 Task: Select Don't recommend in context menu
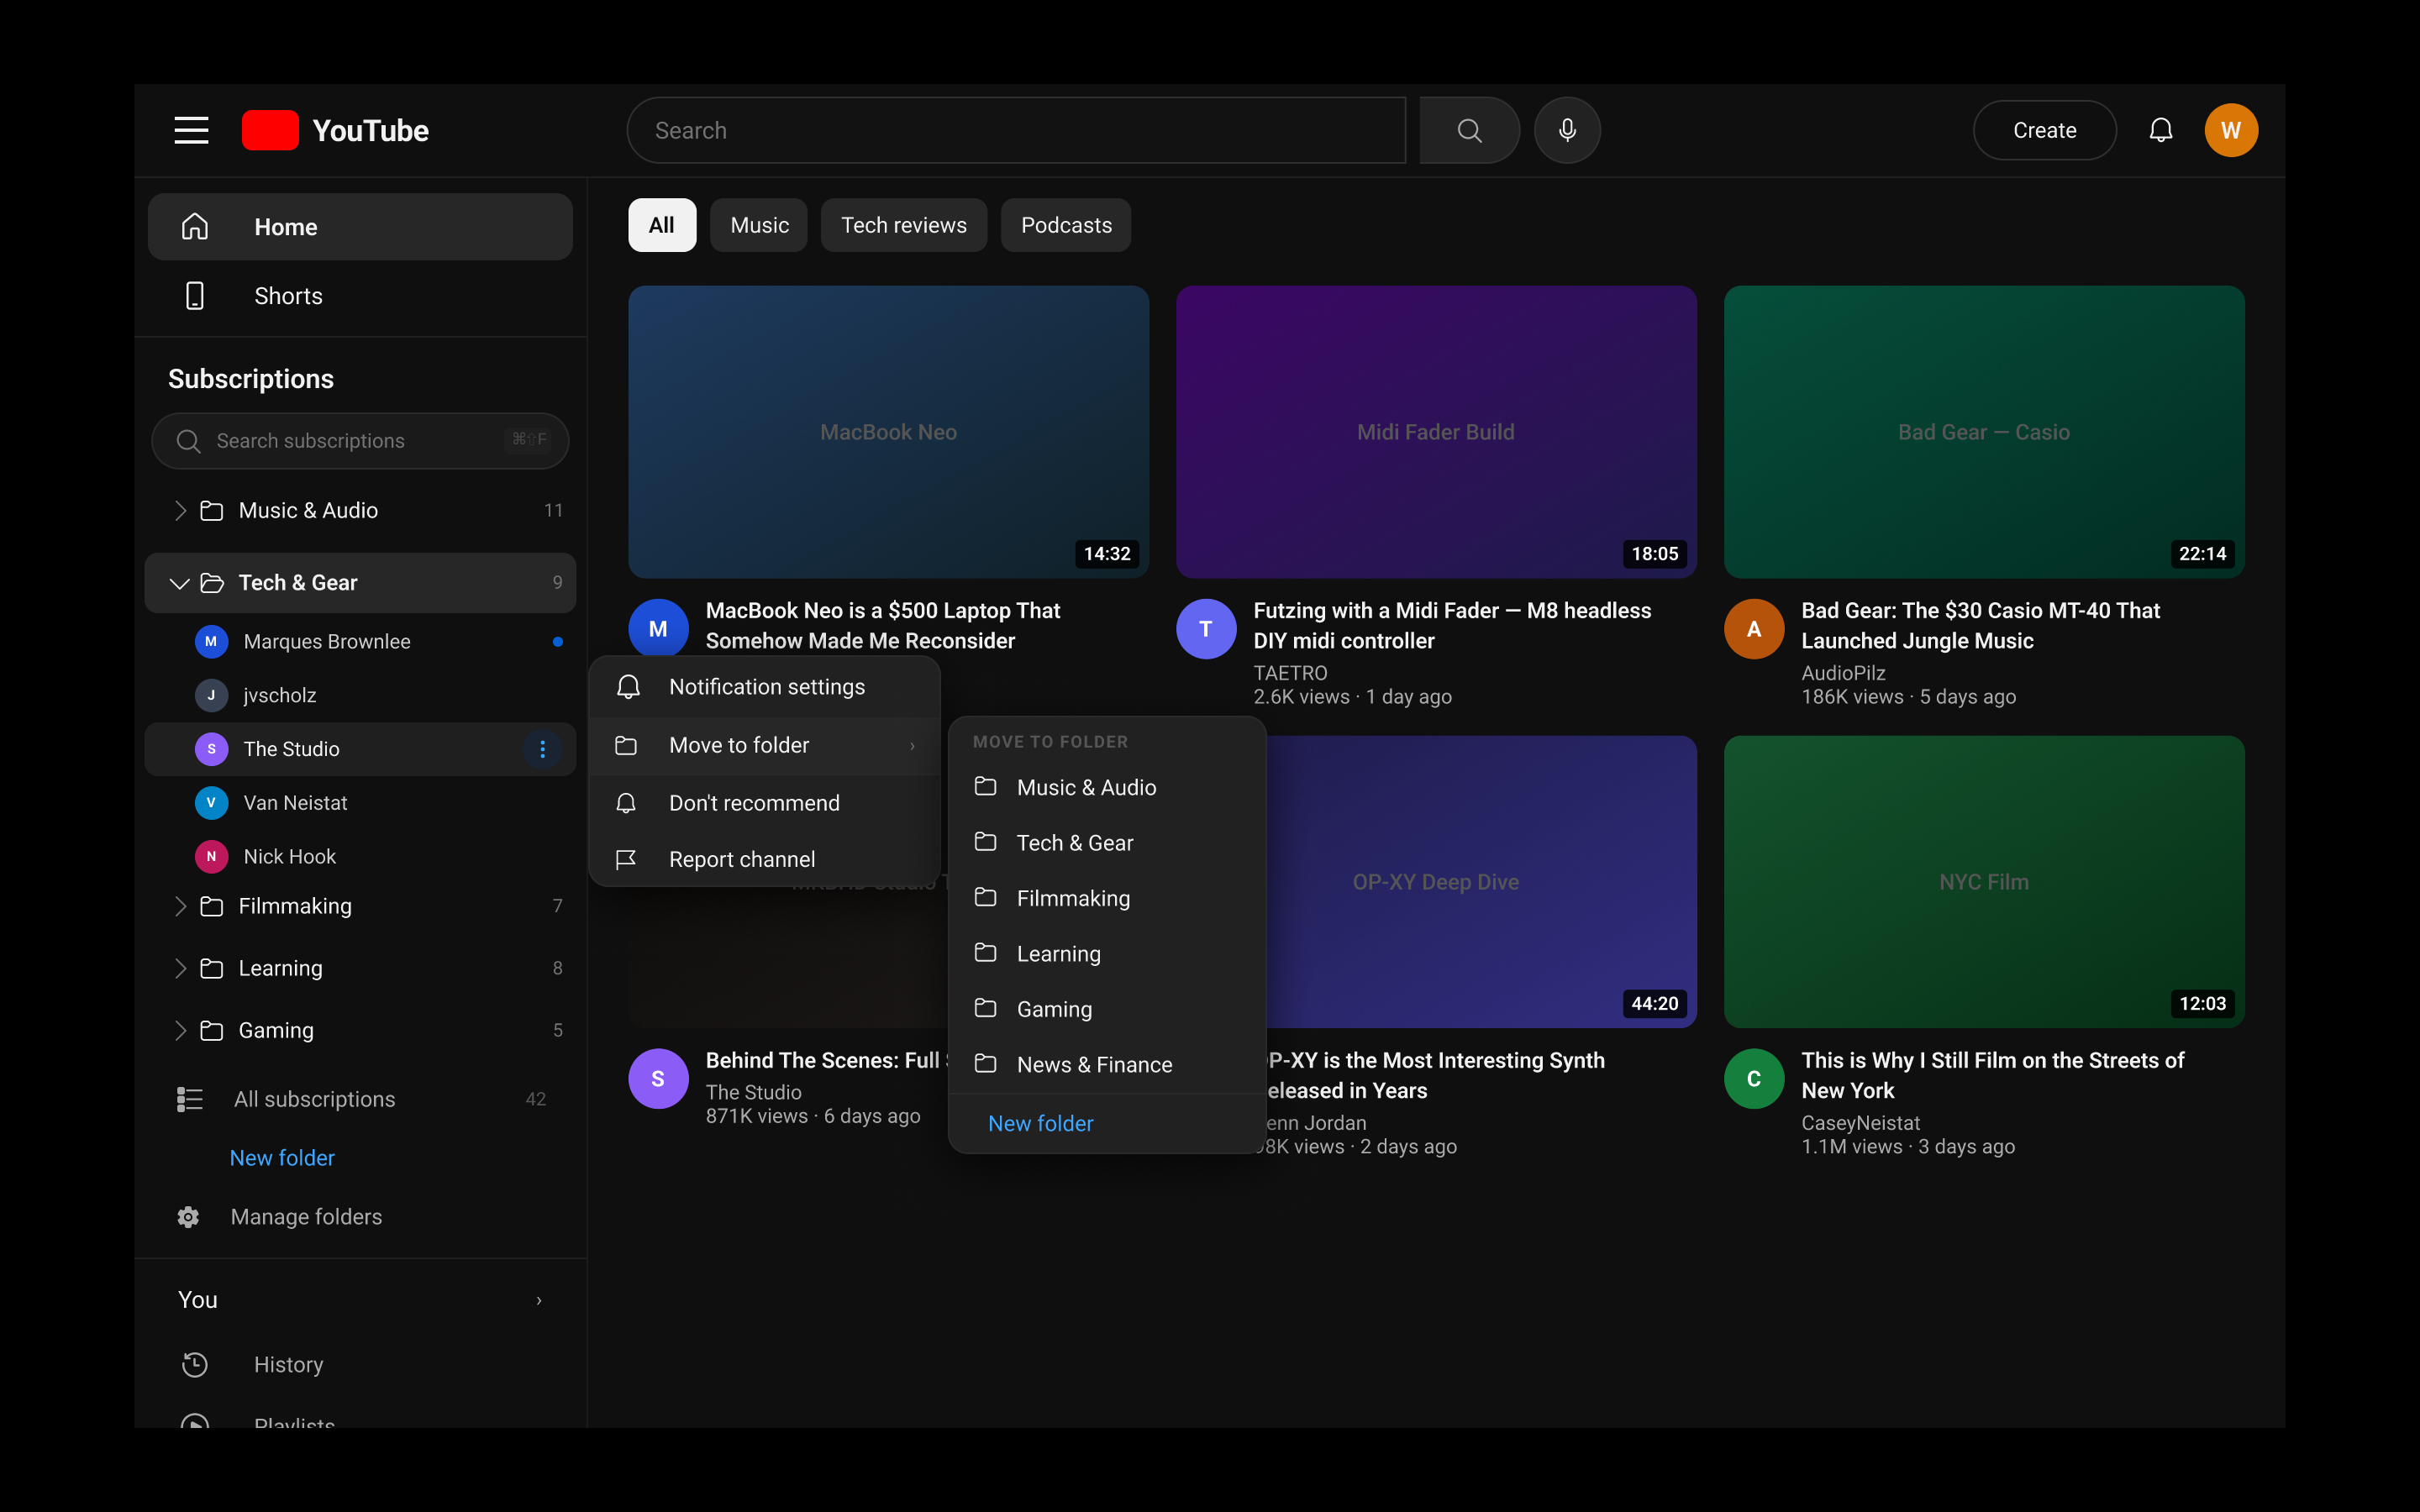point(765,803)
